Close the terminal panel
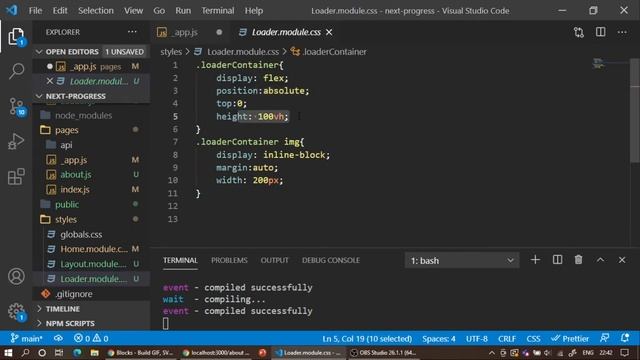 click(622, 260)
